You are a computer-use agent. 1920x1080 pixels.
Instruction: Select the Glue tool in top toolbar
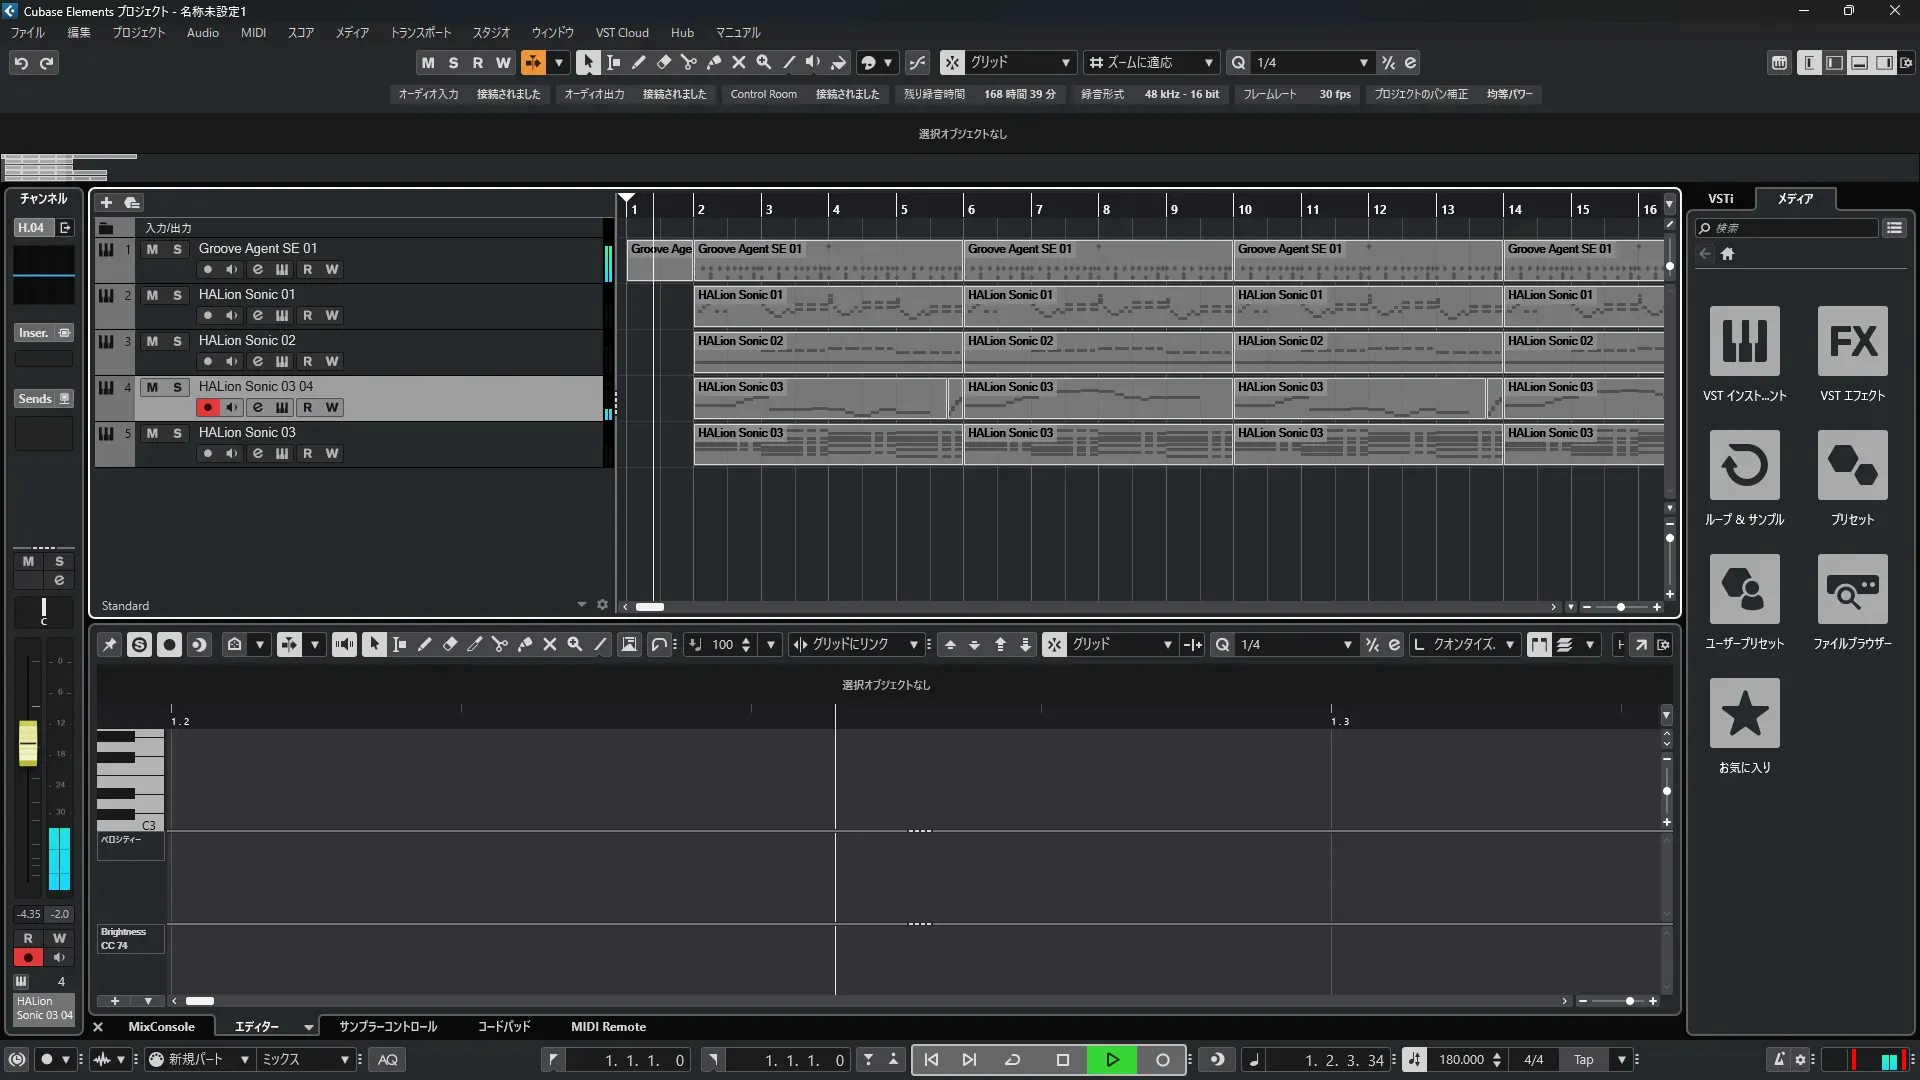713,62
